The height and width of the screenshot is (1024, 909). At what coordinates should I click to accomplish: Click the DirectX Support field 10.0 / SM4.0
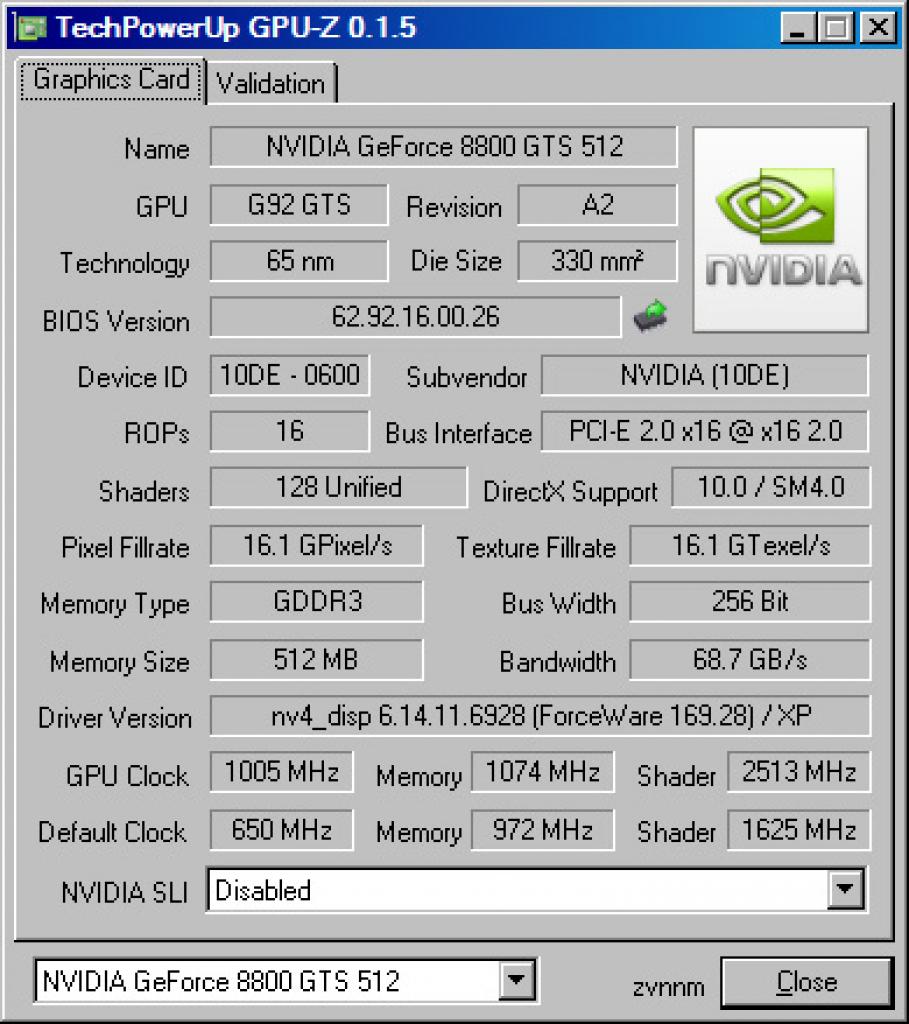pyautogui.click(x=771, y=487)
